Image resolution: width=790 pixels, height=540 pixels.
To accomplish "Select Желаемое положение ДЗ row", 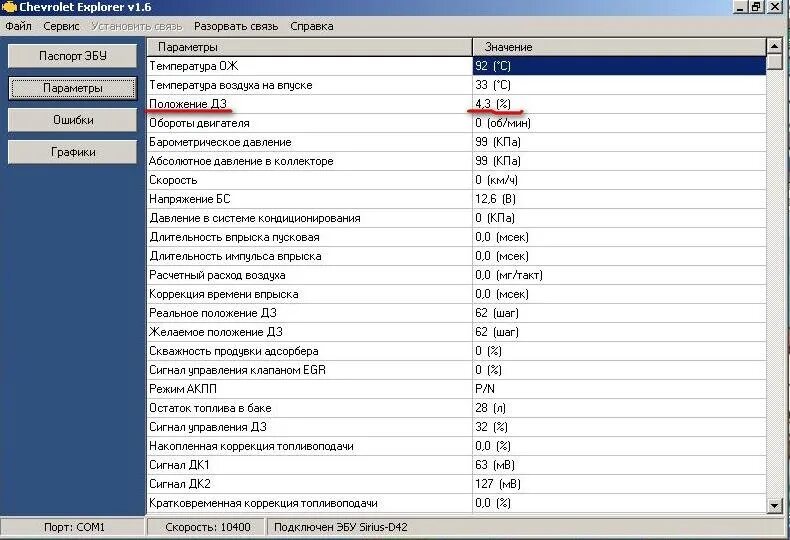I will pos(456,332).
